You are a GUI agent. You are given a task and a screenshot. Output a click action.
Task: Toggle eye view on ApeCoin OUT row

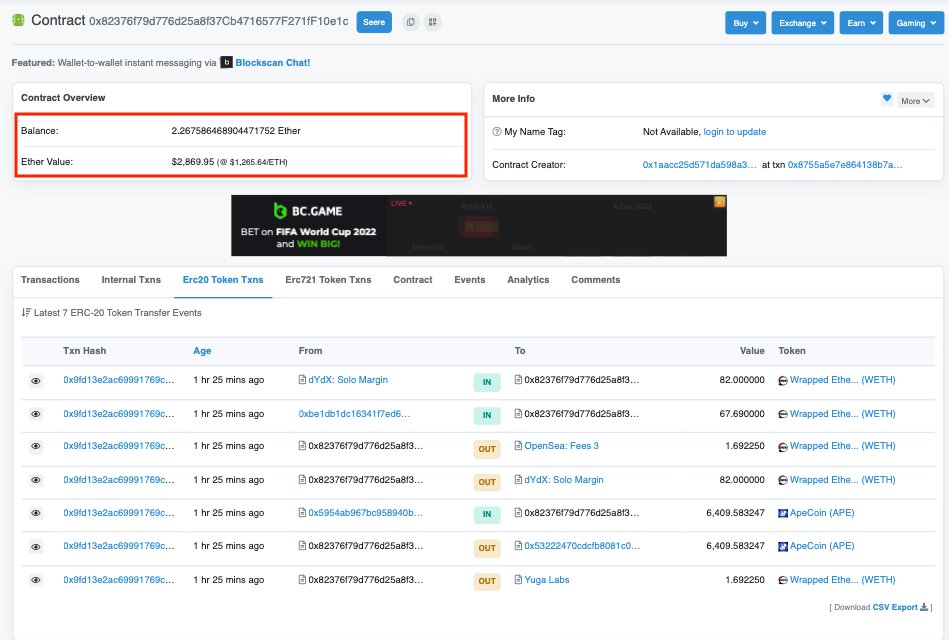36,547
